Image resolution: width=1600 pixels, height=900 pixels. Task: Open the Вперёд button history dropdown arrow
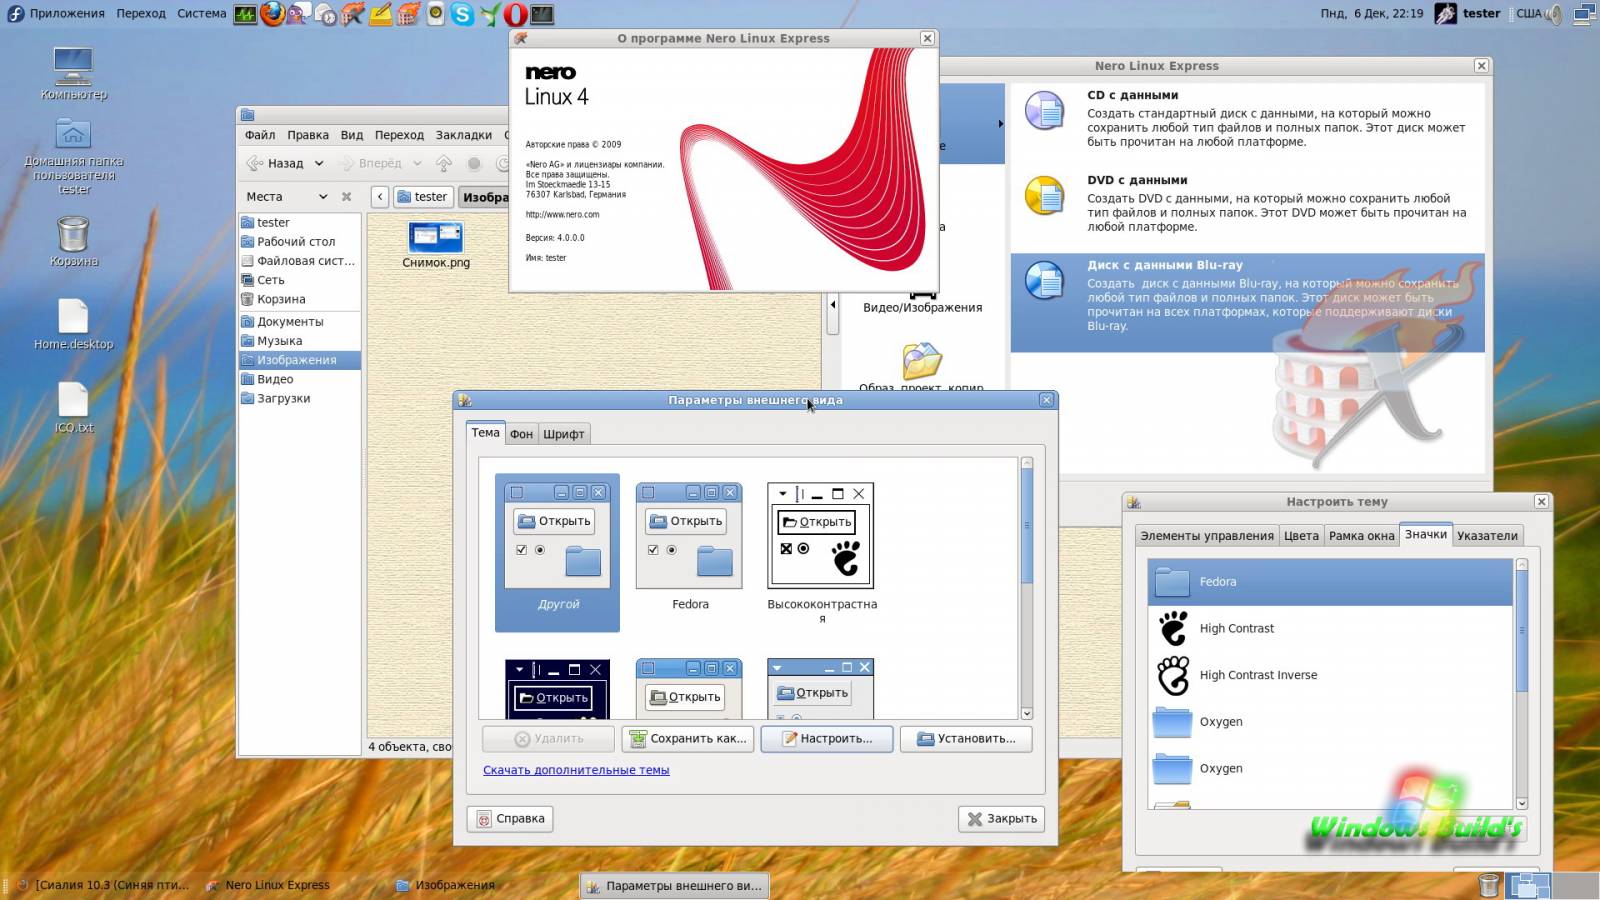(x=417, y=163)
